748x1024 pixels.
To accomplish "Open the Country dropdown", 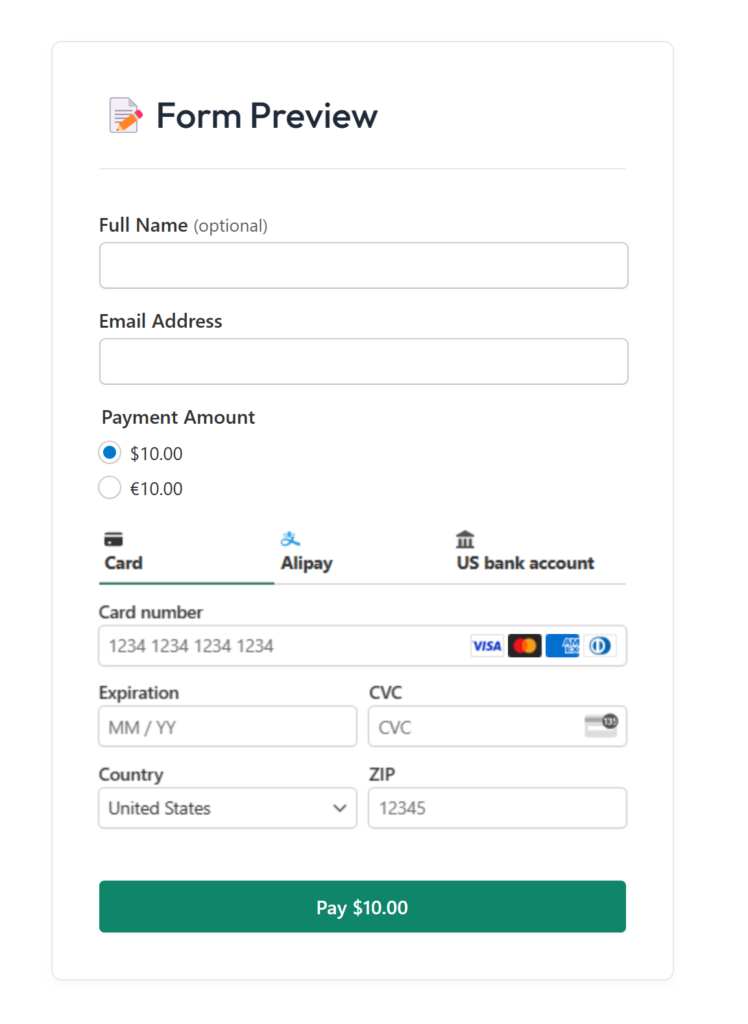I will tap(228, 808).
